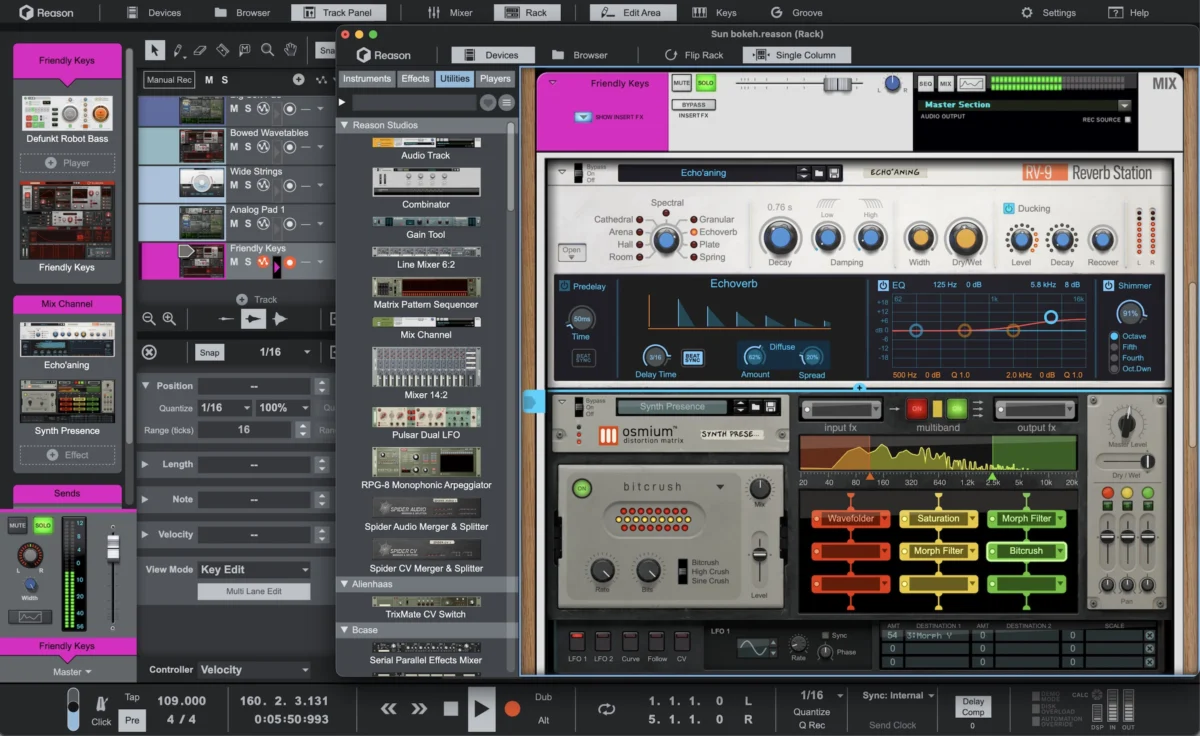
Task: Click the Manual Rec button
Action: [x=169, y=80]
